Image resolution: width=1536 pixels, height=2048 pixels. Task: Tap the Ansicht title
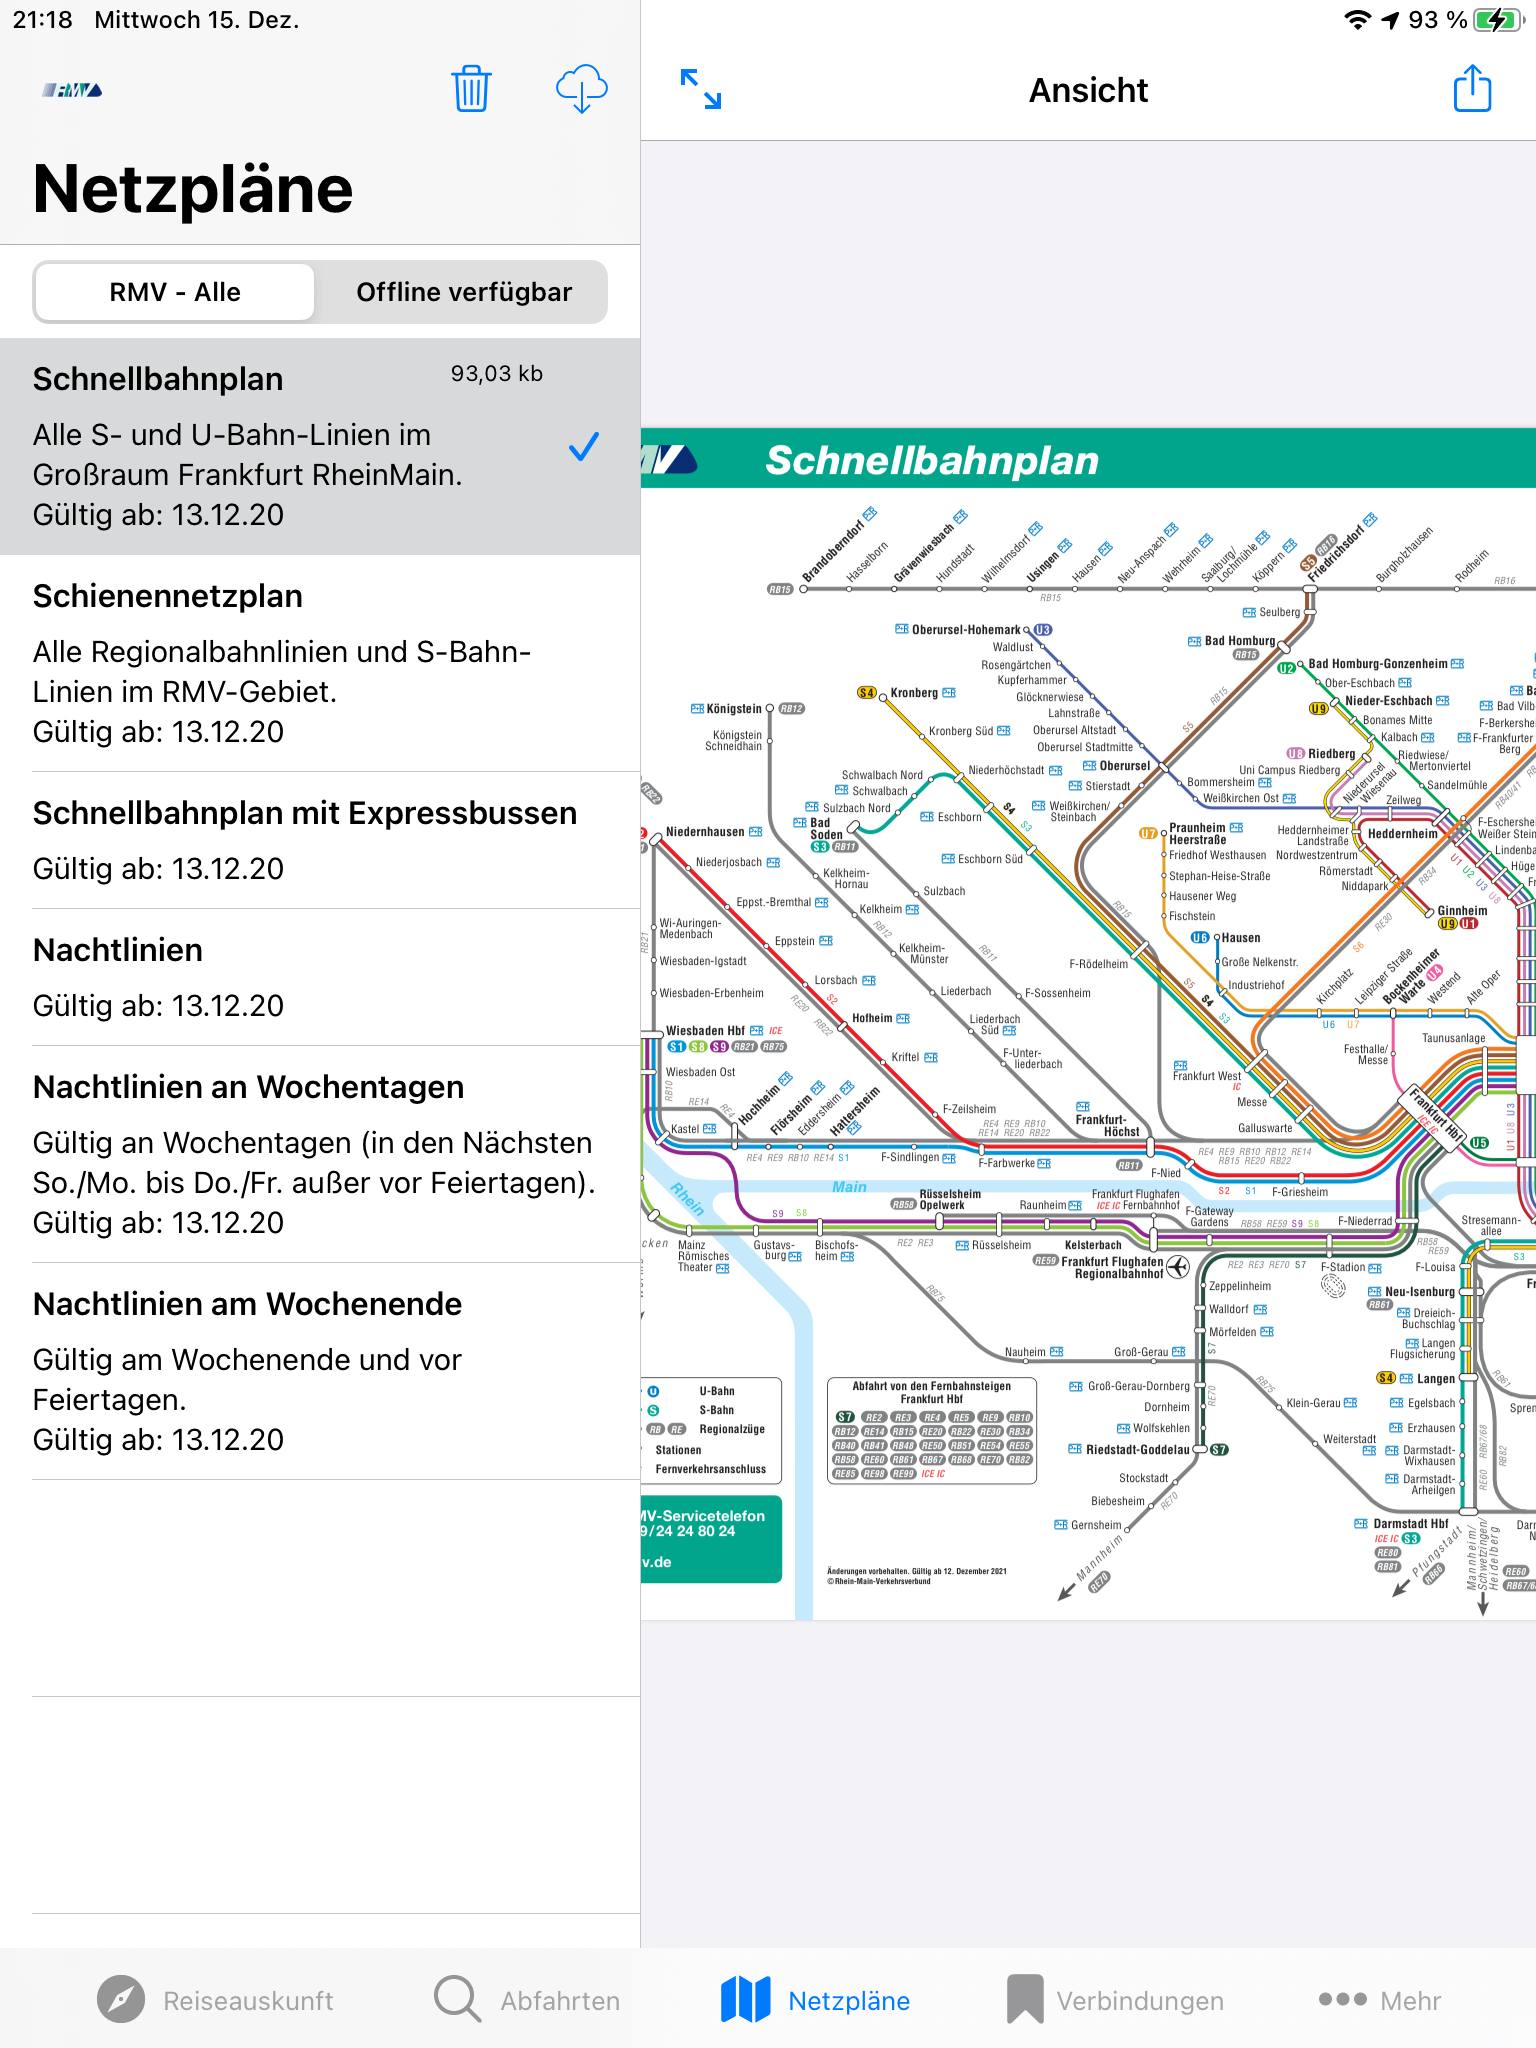click(1088, 90)
